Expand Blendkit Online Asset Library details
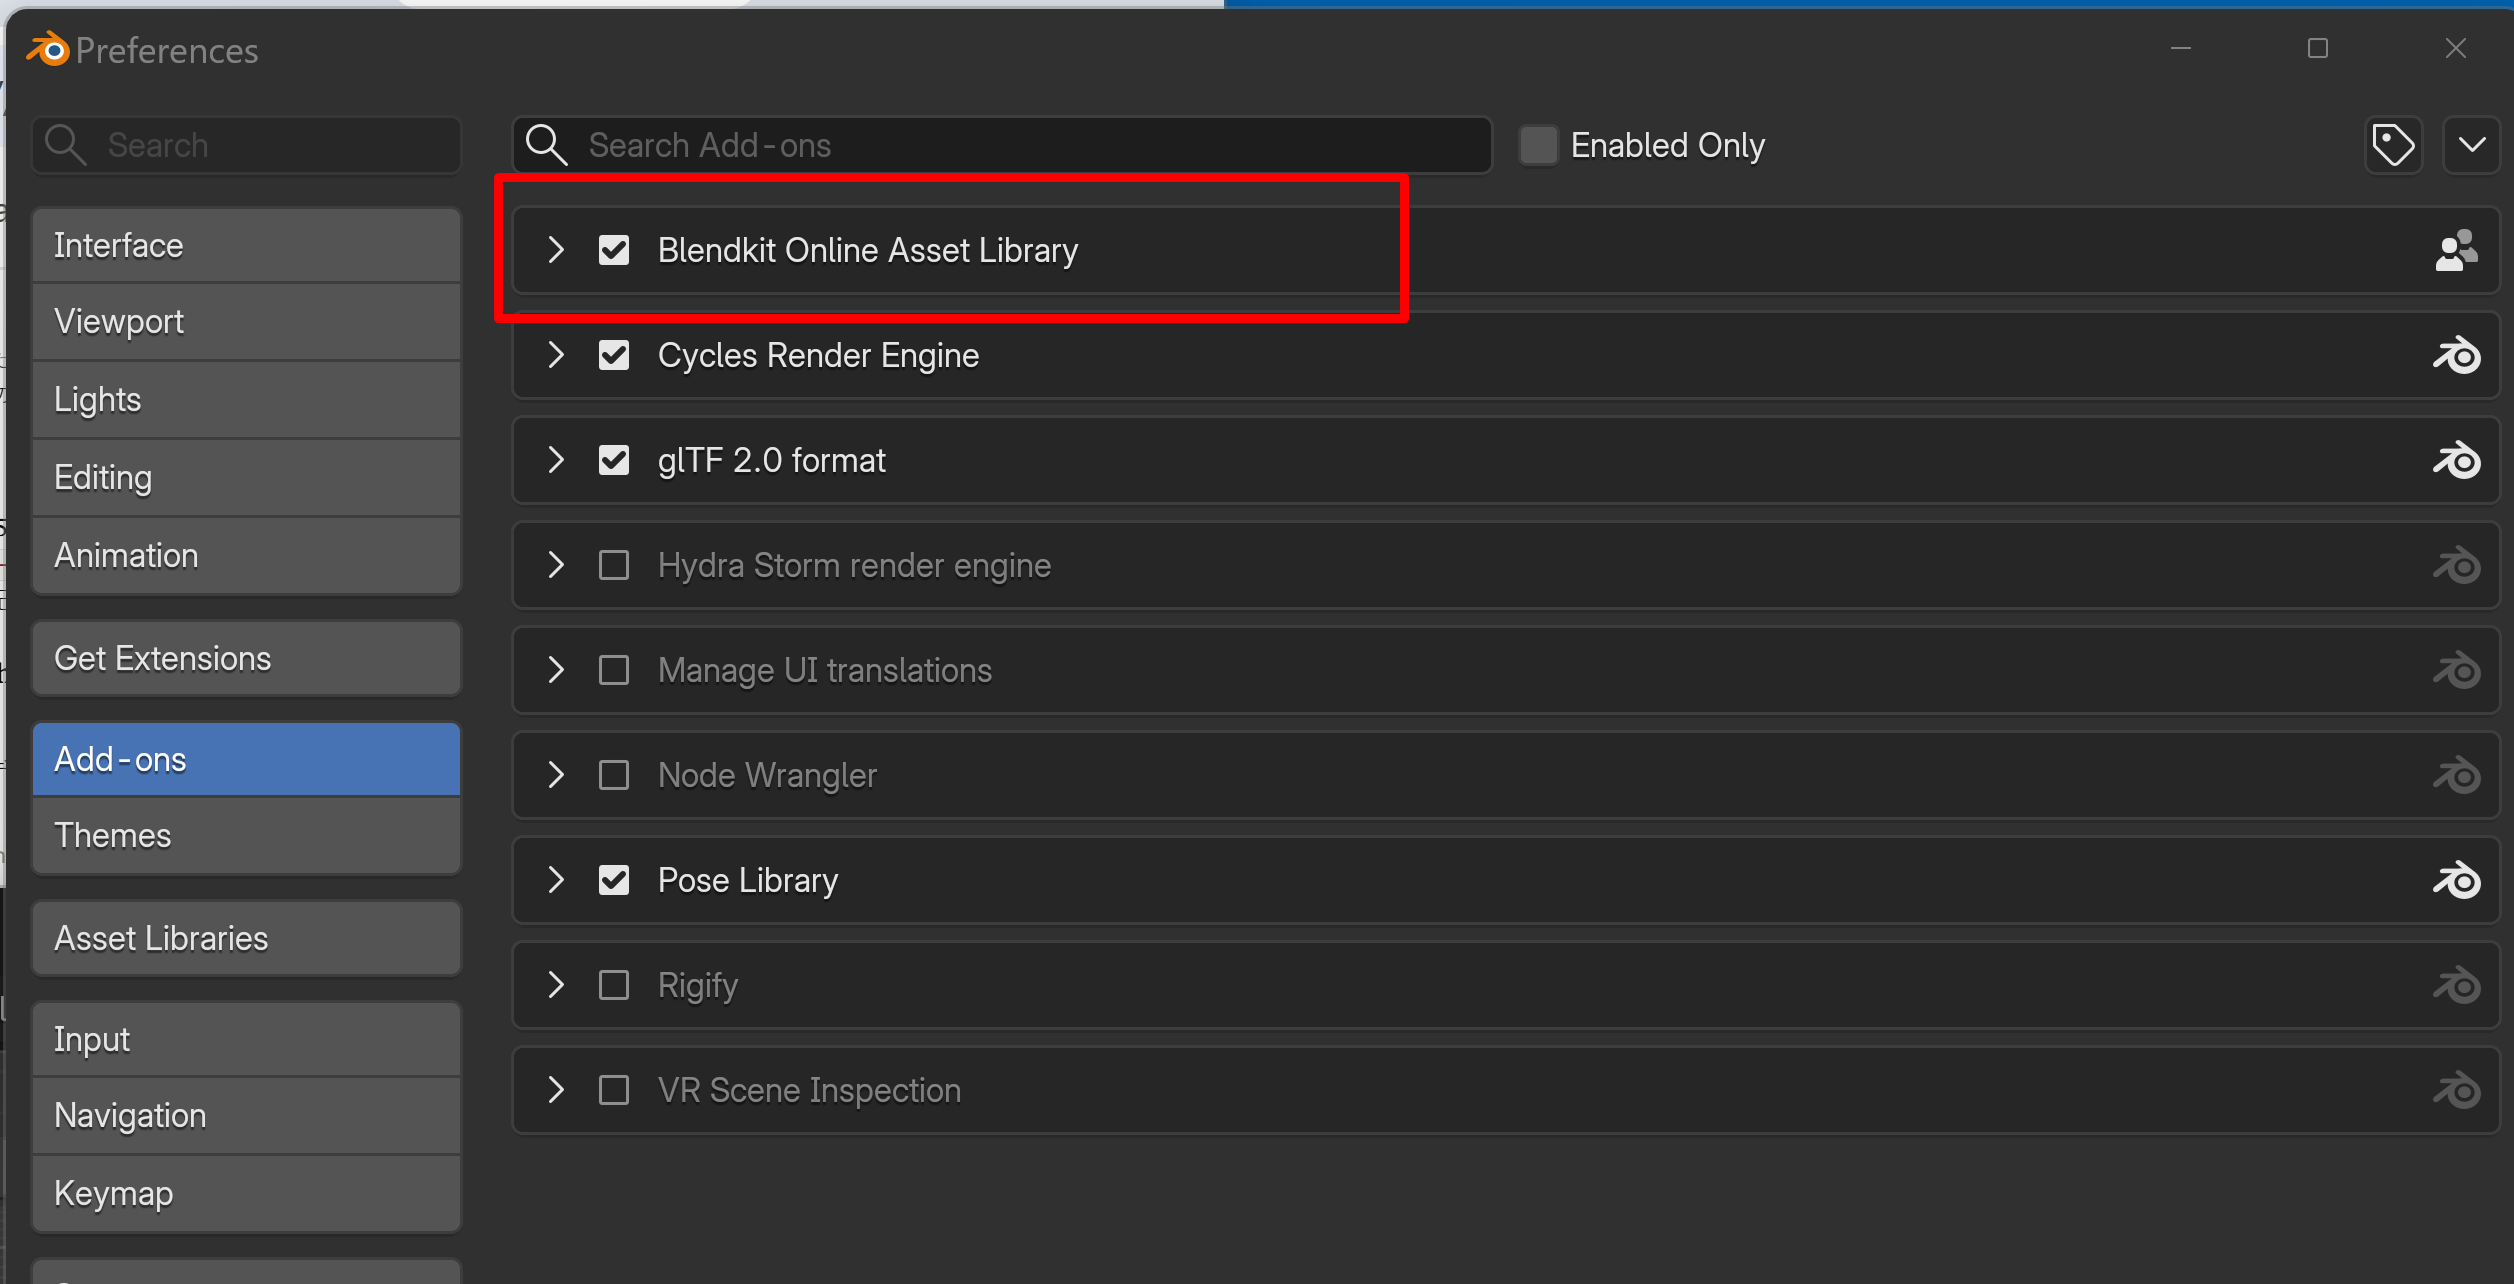The width and height of the screenshot is (2514, 1284). coord(556,250)
